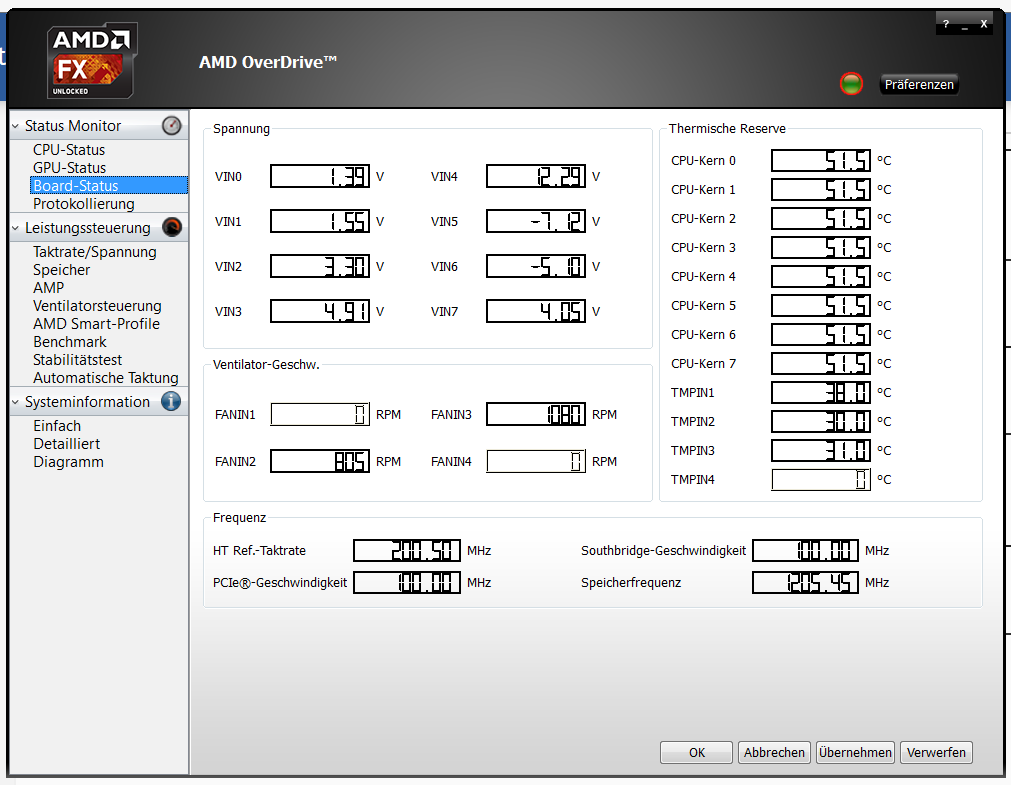The height and width of the screenshot is (785, 1011).
Task: Click the VIN3 voltage readout
Action: click(320, 312)
